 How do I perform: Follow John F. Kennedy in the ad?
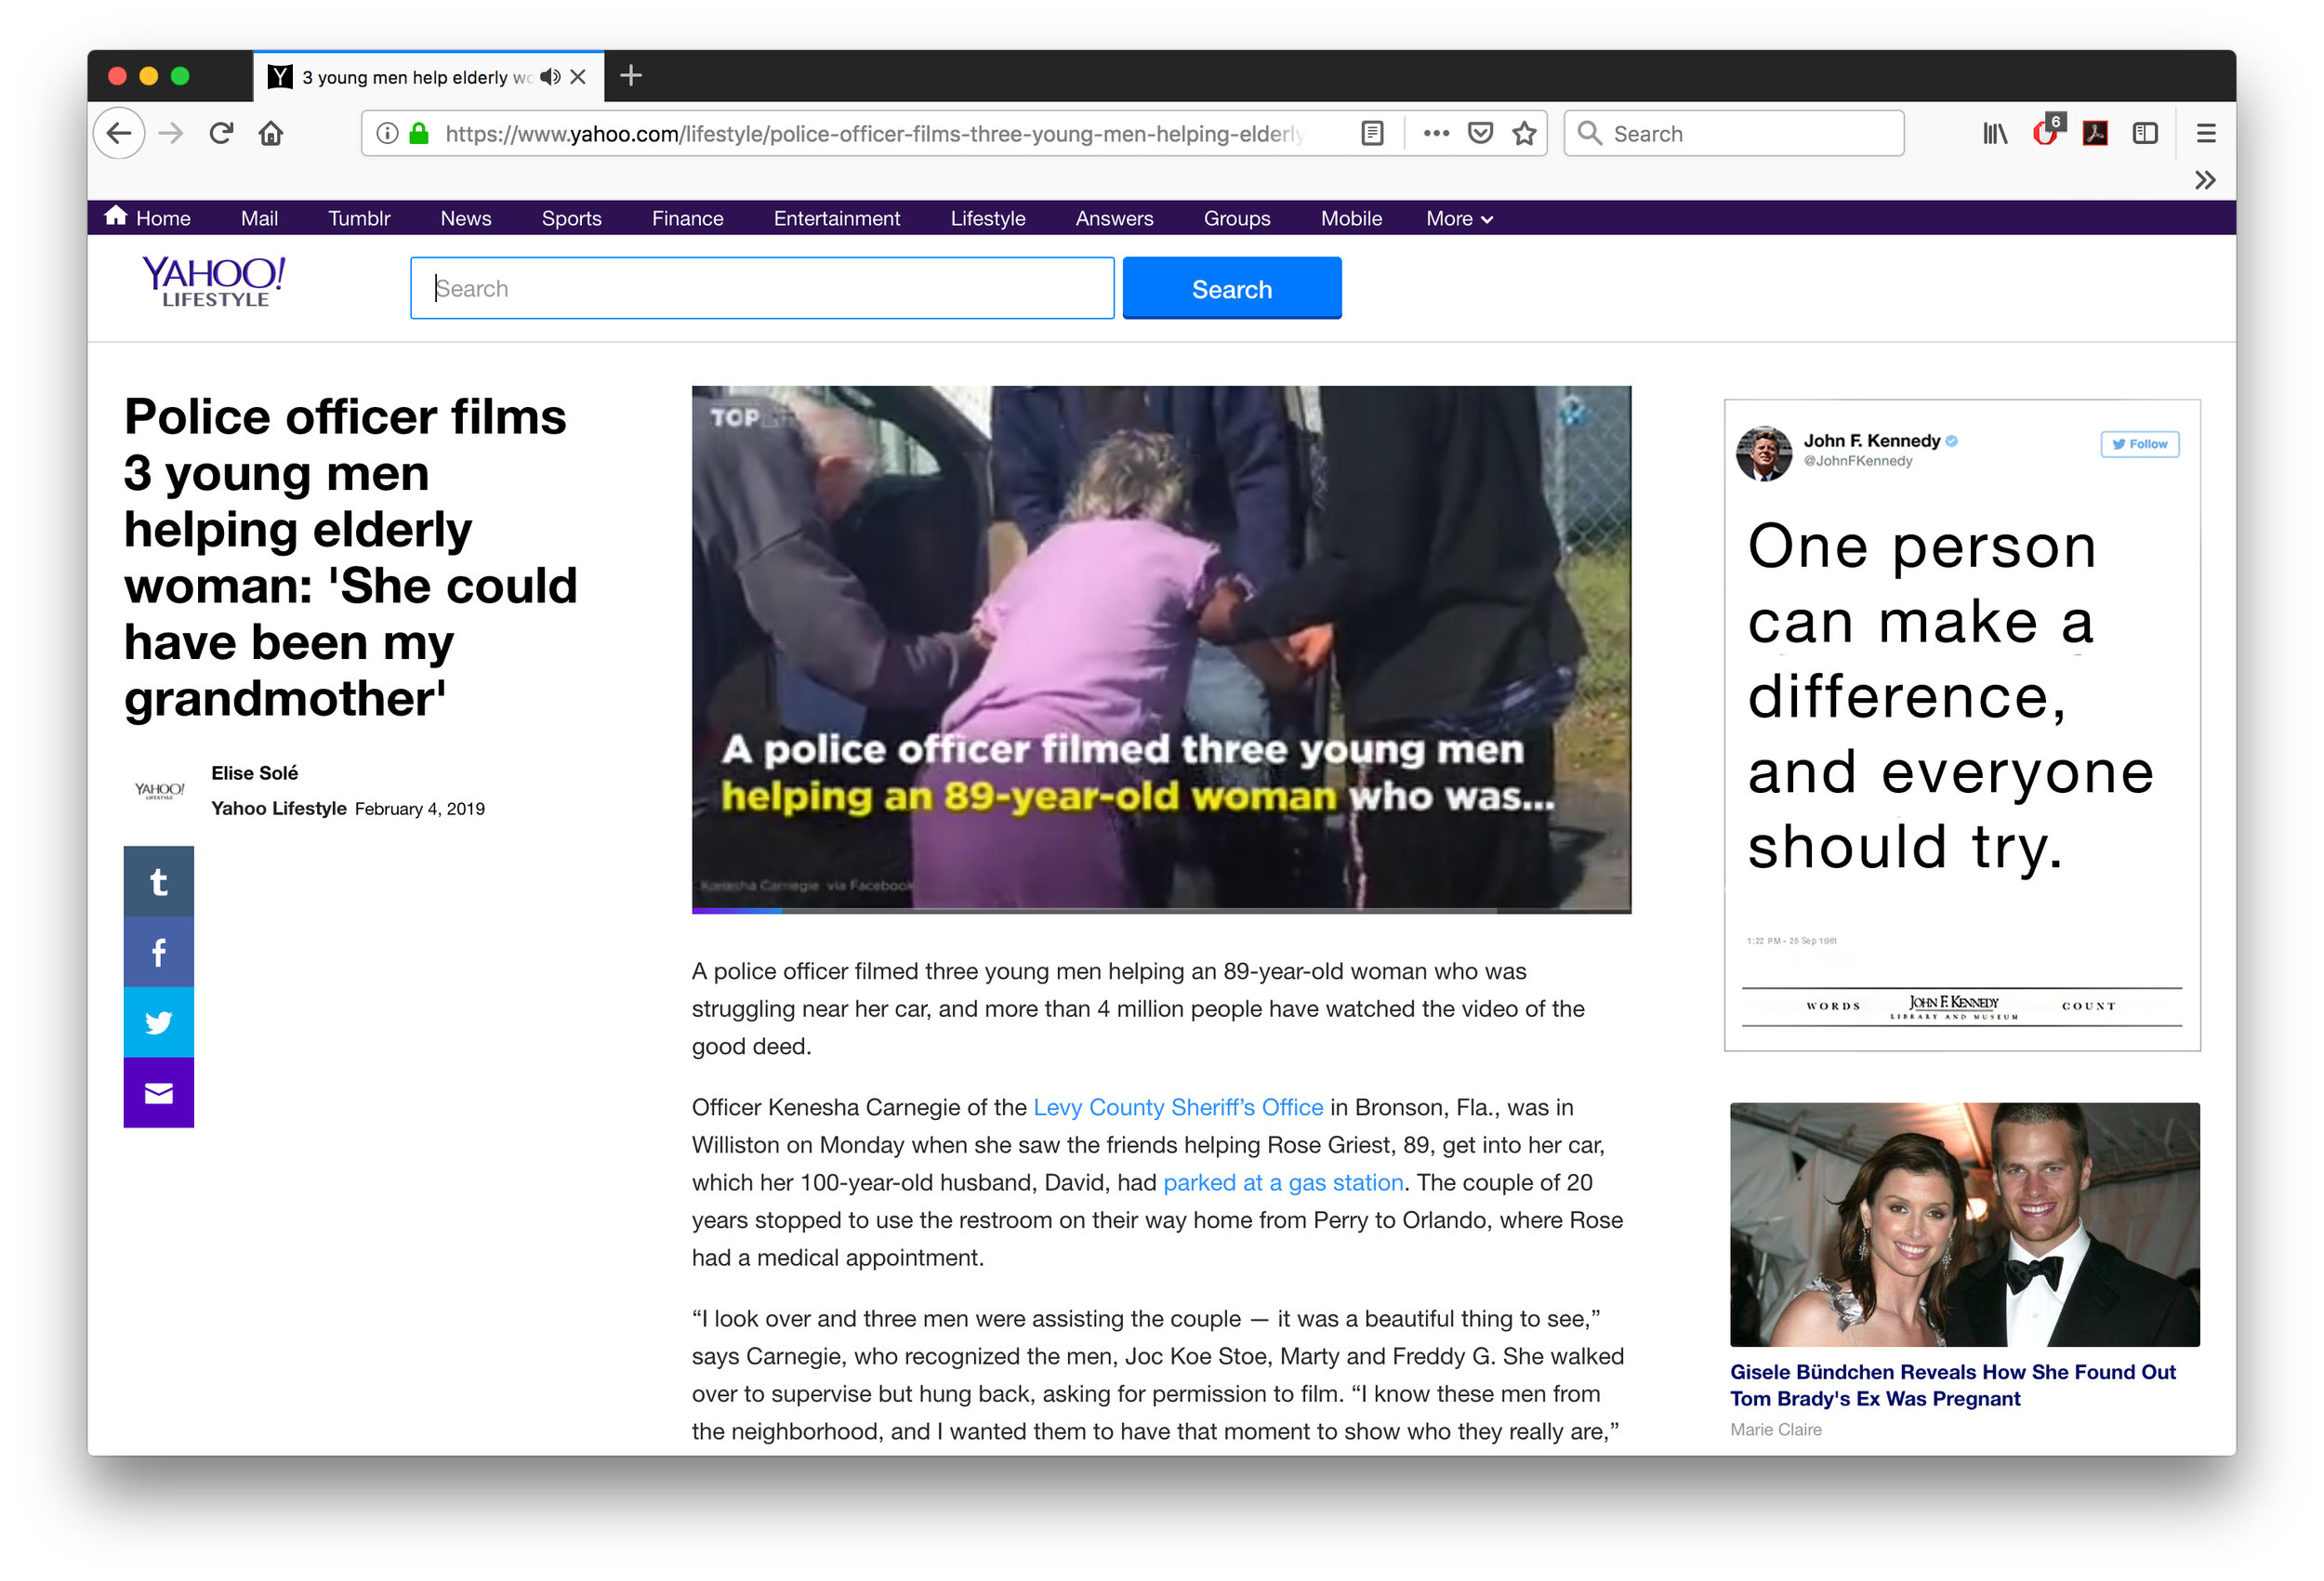tap(2139, 444)
